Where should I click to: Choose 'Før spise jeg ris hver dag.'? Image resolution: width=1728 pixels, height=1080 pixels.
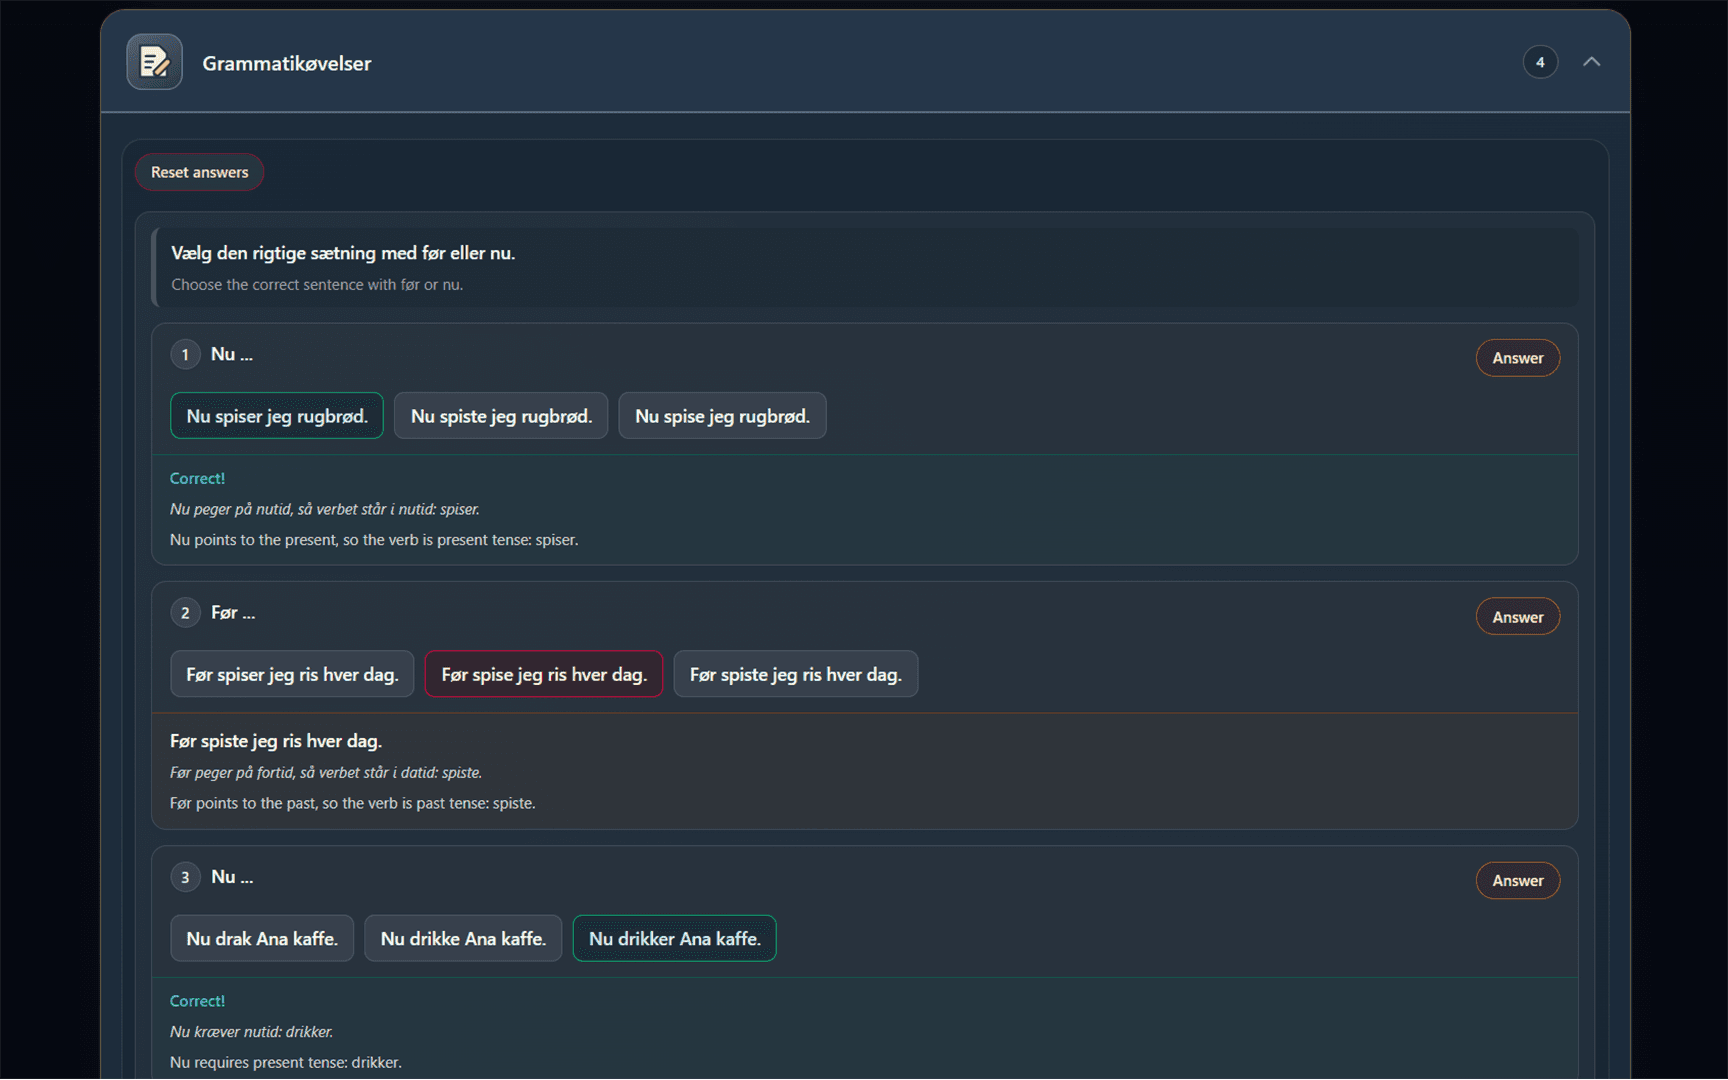click(x=544, y=675)
